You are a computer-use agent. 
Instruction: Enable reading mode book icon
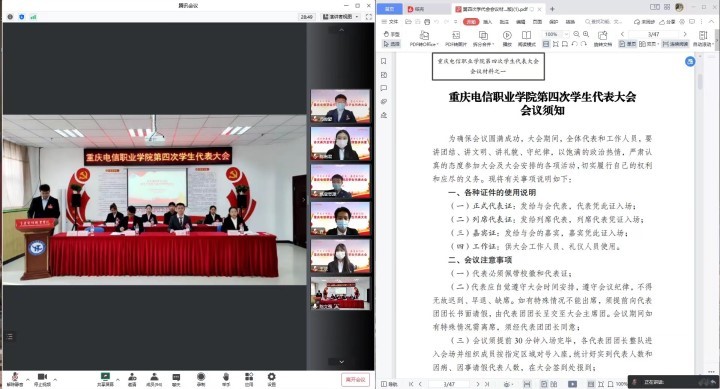[x=526, y=38]
